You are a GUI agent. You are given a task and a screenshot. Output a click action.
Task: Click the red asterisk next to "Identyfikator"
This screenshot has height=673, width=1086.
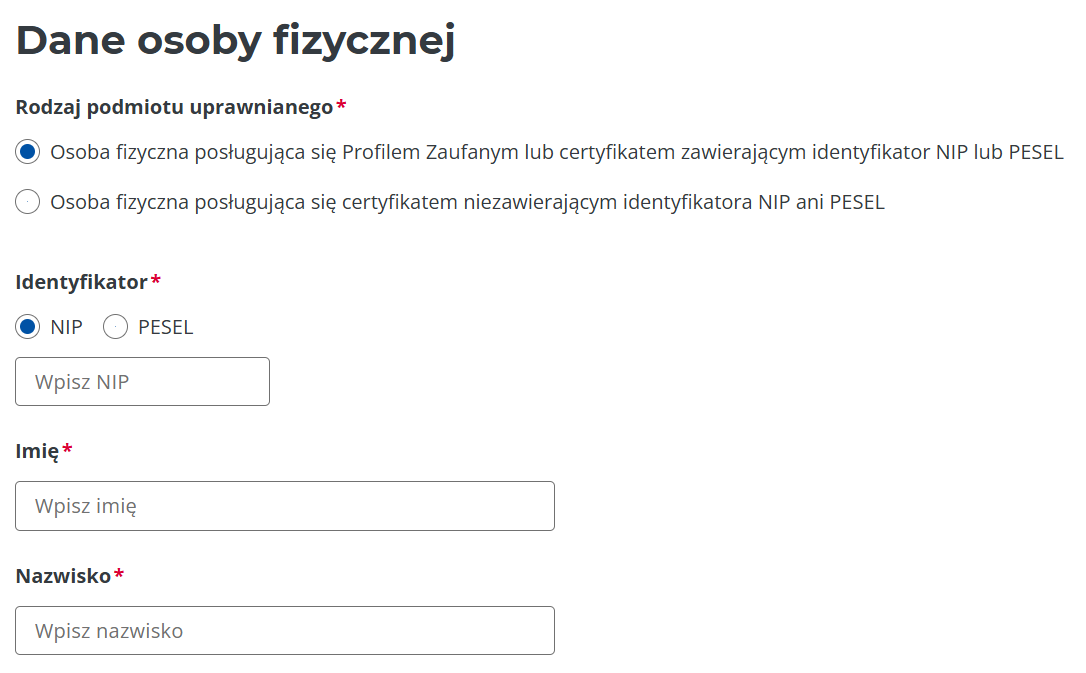pyautogui.click(x=155, y=281)
